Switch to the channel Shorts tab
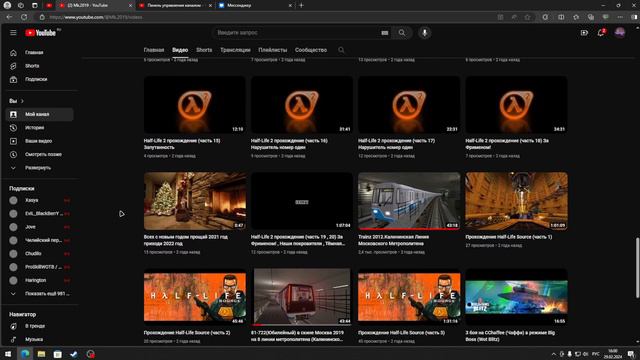Viewport: 640px width, 360px height. coord(204,50)
